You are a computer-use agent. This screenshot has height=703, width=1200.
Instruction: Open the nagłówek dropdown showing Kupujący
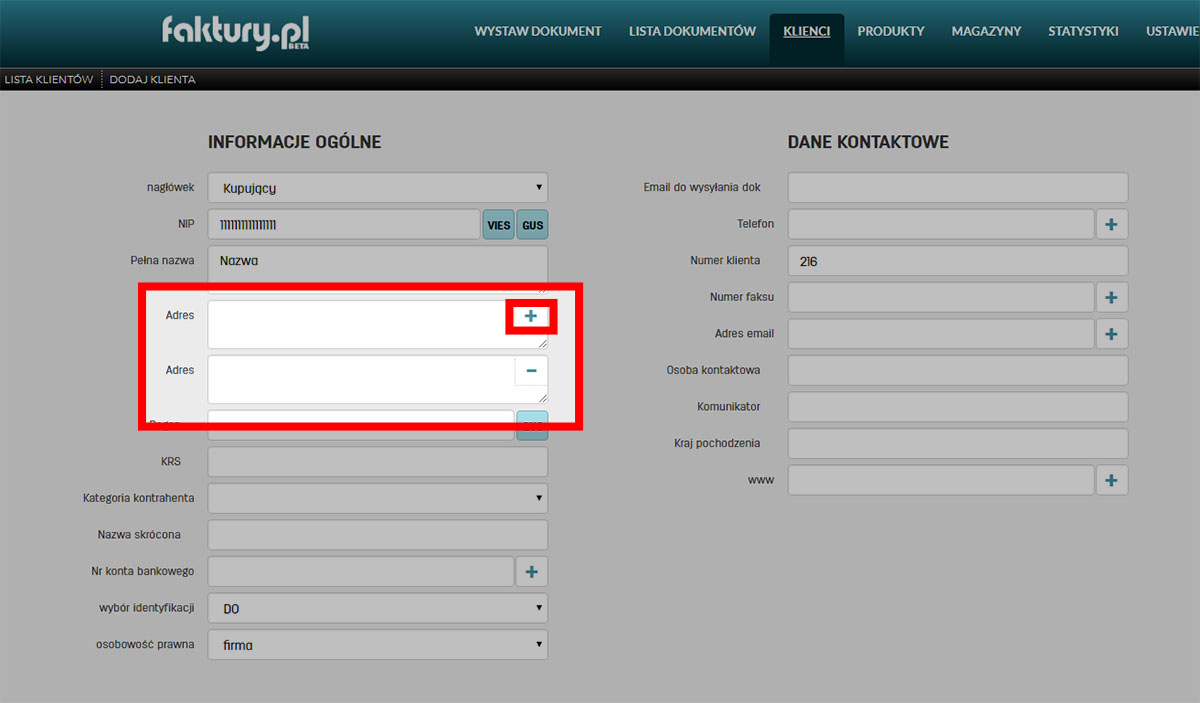click(x=377, y=187)
